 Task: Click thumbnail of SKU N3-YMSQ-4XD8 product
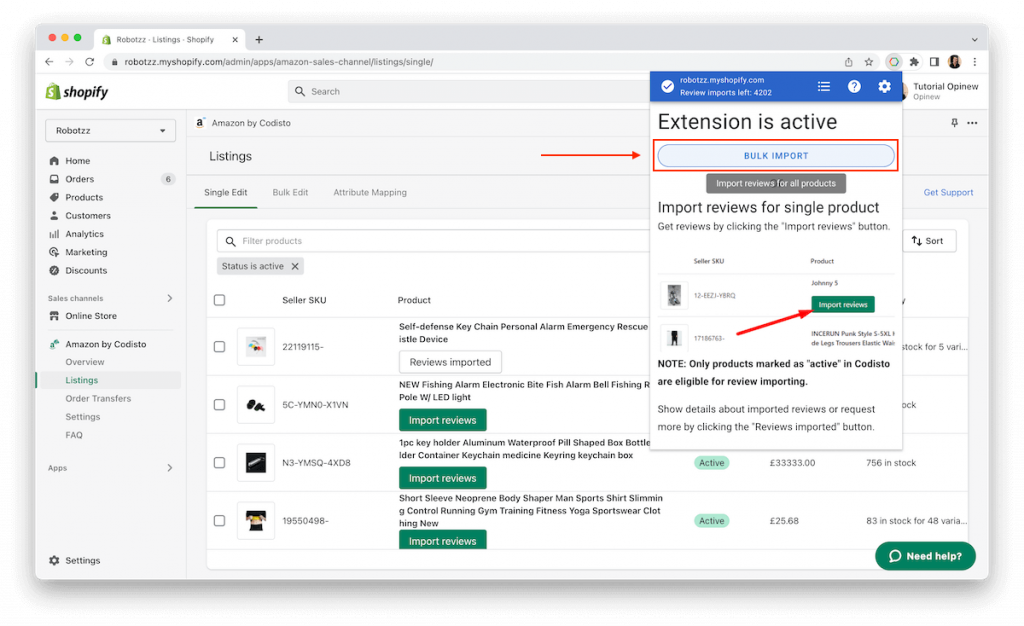coord(256,463)
